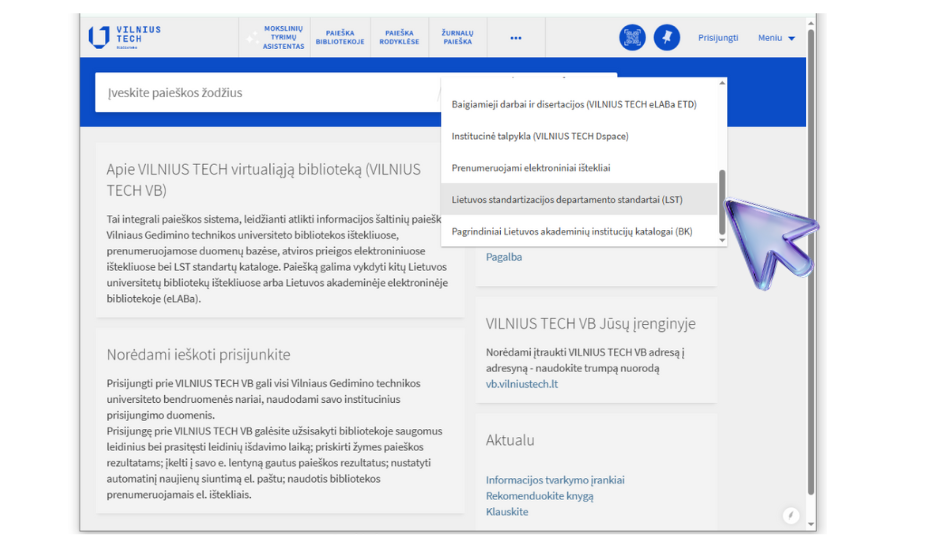Click the dropdown list scrollbar thumb
940x547 pixels.
click(x=722, y=200)
